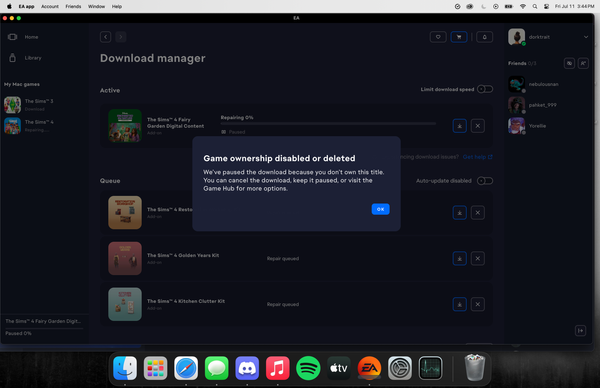Open the Help menu
600x388 pixels.
tap(117, 7)
